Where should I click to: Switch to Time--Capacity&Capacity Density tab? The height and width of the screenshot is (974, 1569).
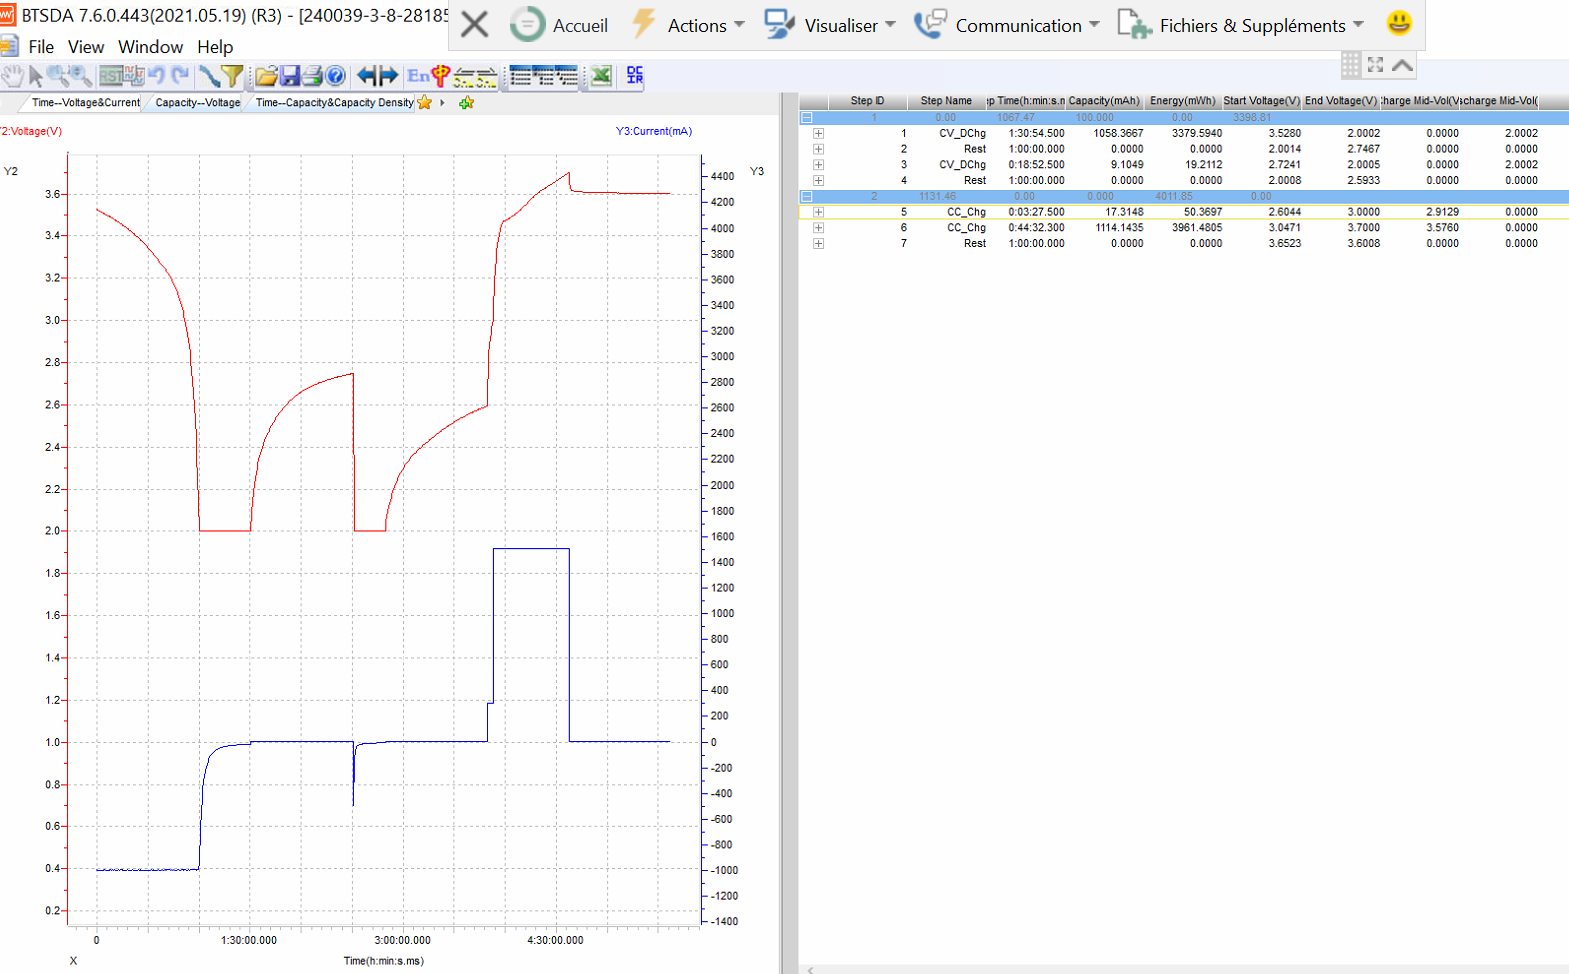334,102
